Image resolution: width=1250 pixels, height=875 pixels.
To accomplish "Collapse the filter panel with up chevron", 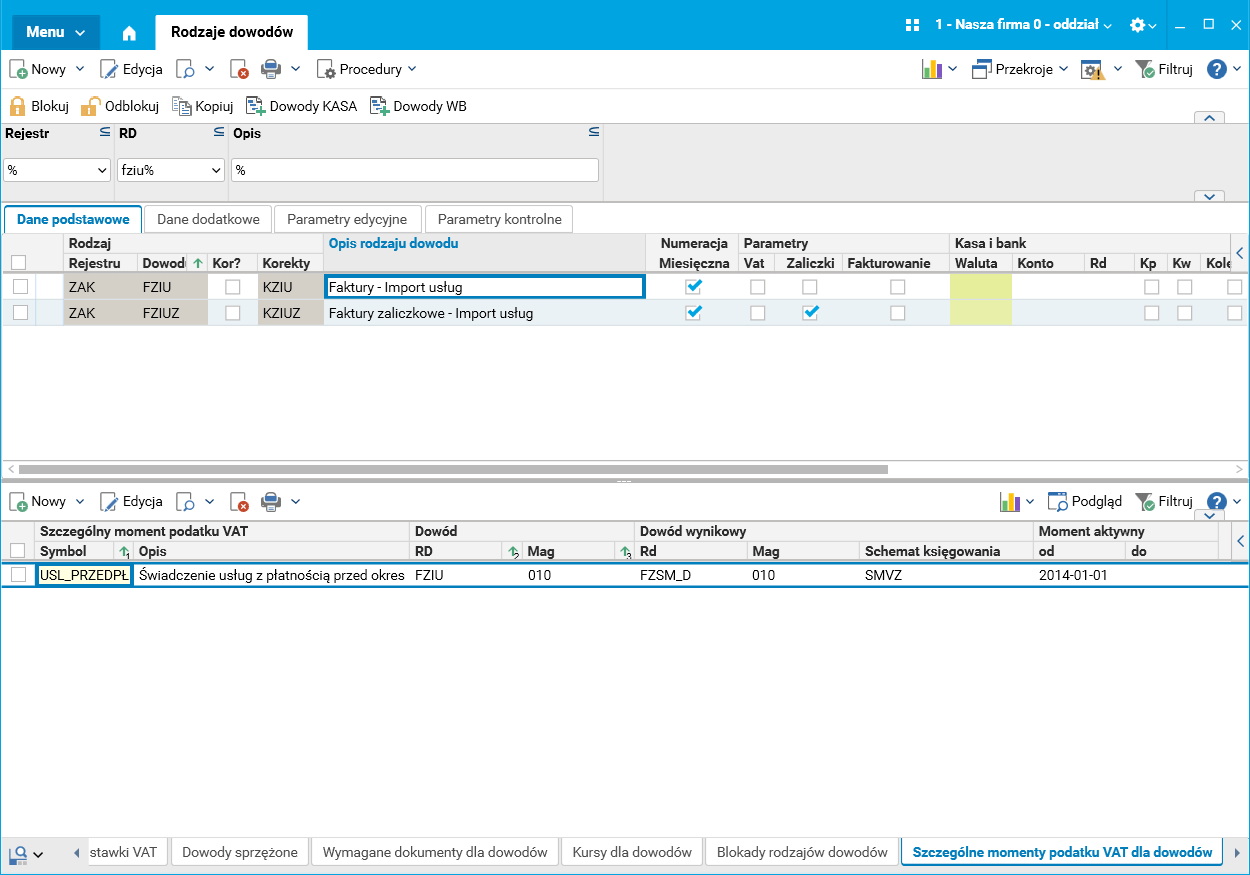I will coord(1209,118).
